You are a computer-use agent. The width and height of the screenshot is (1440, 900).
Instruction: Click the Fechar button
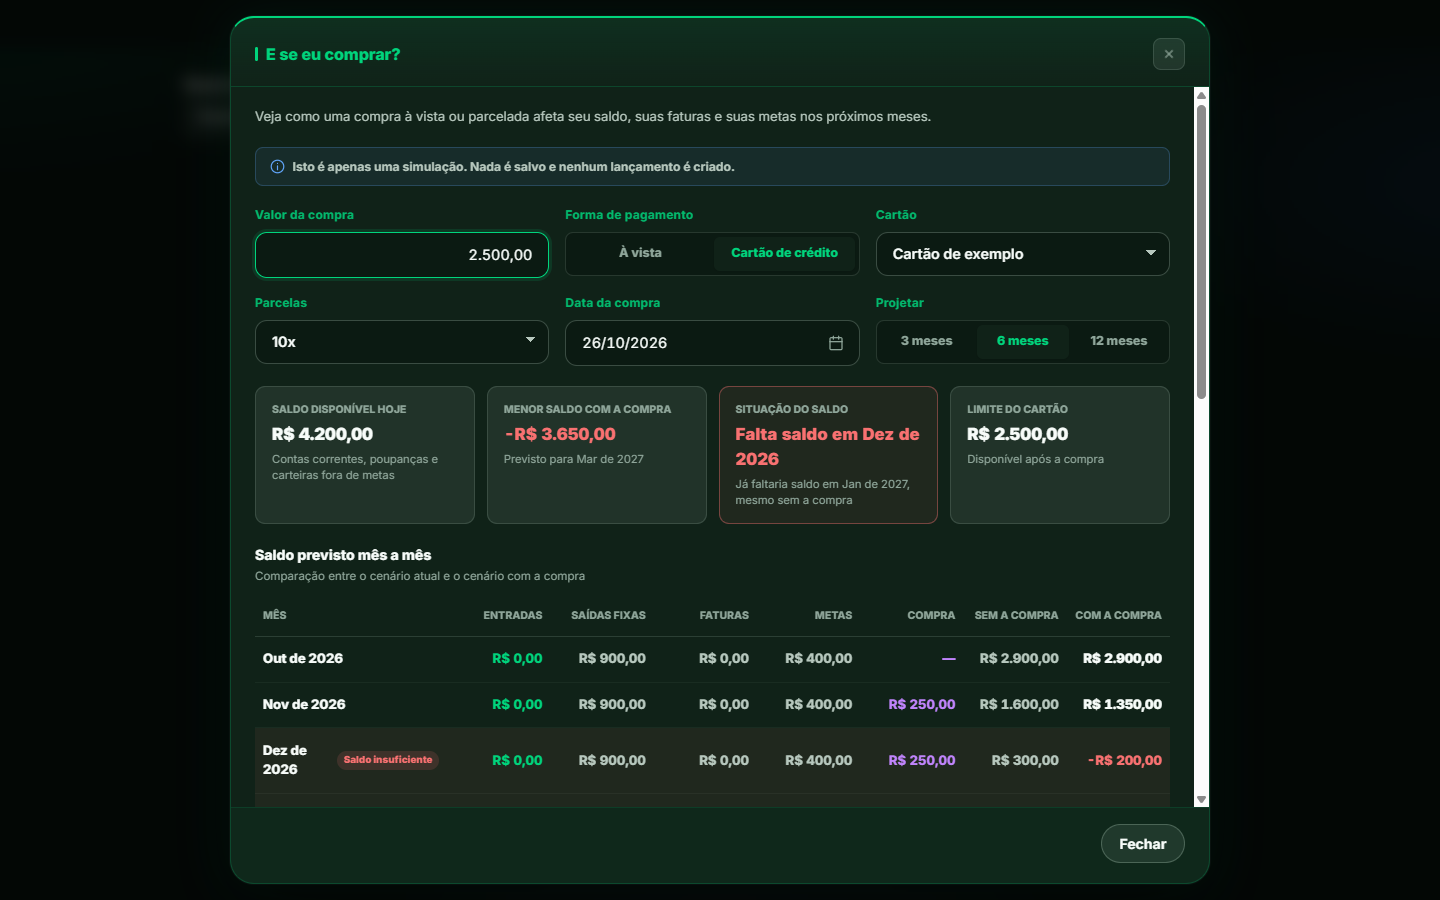tap(1142, 844)
